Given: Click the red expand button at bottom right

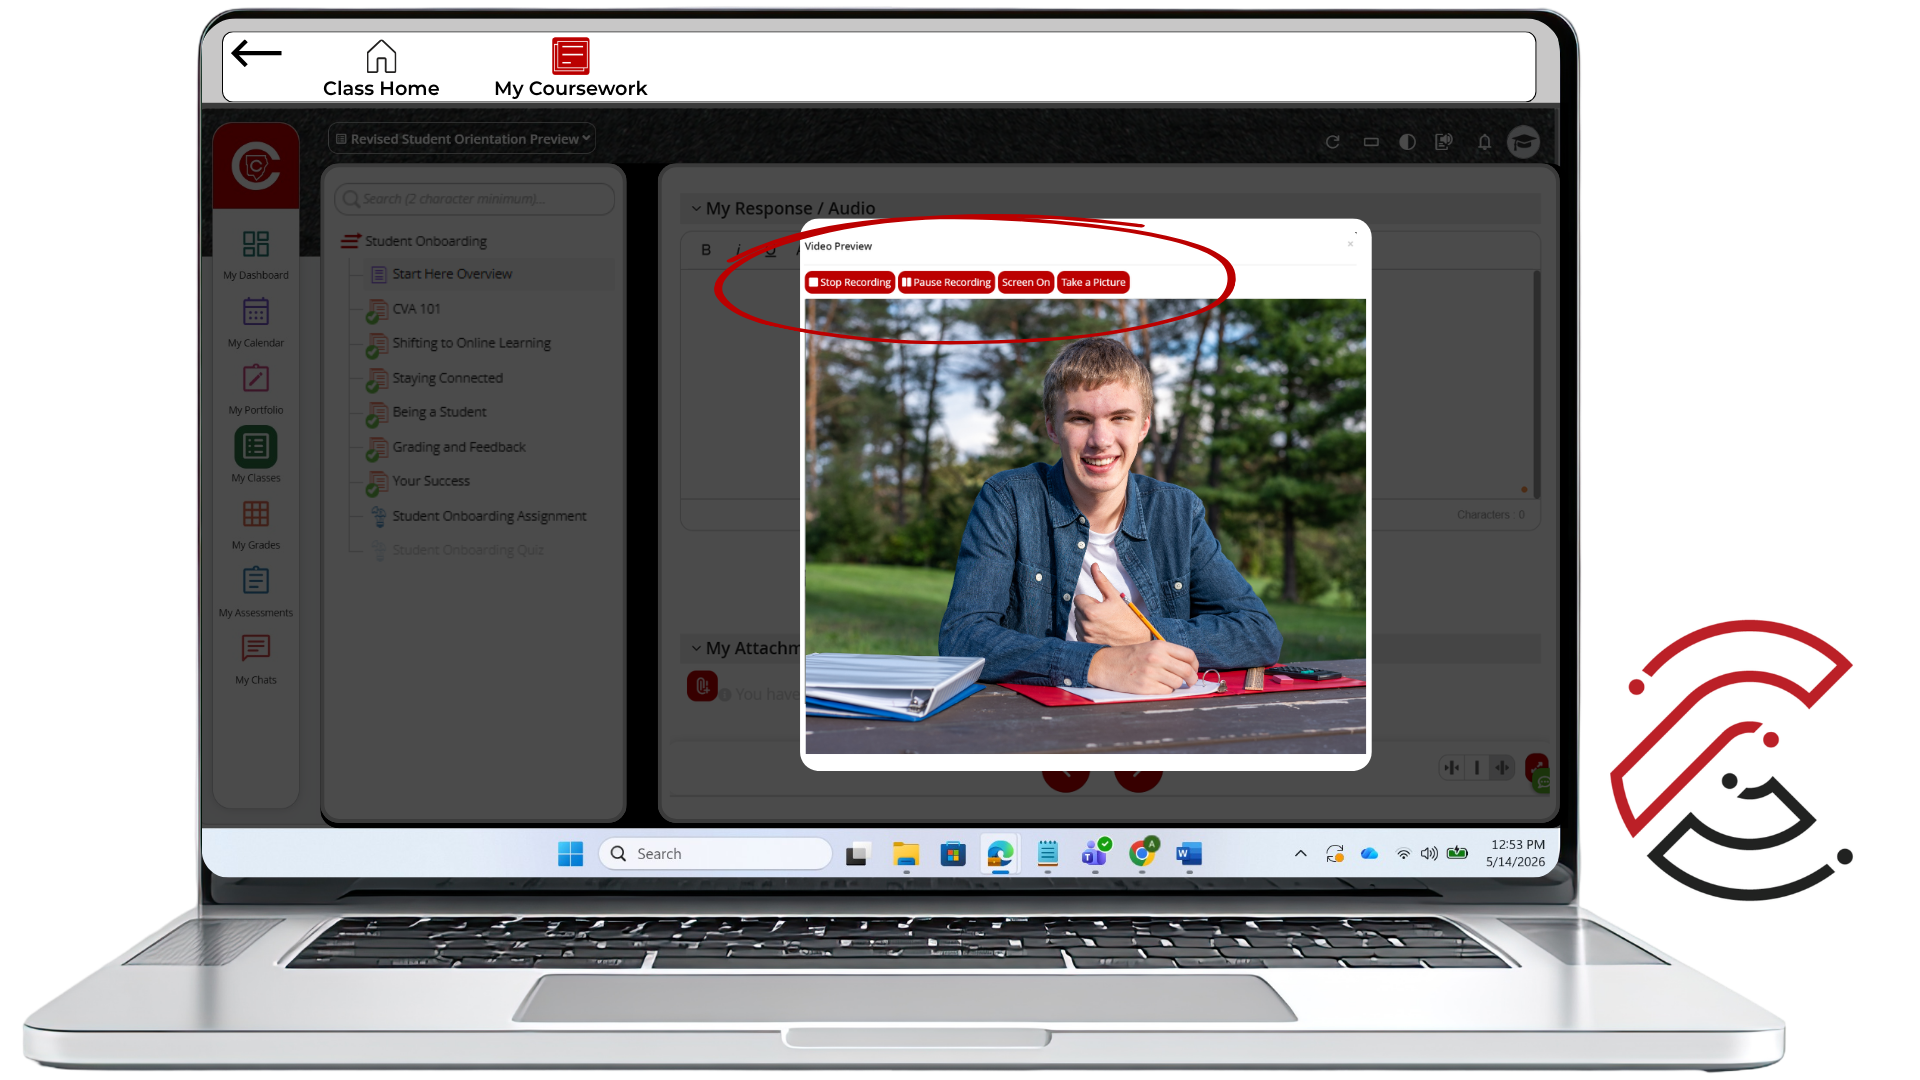Looking at the screenshot, I should click(x=1537, y=764).
